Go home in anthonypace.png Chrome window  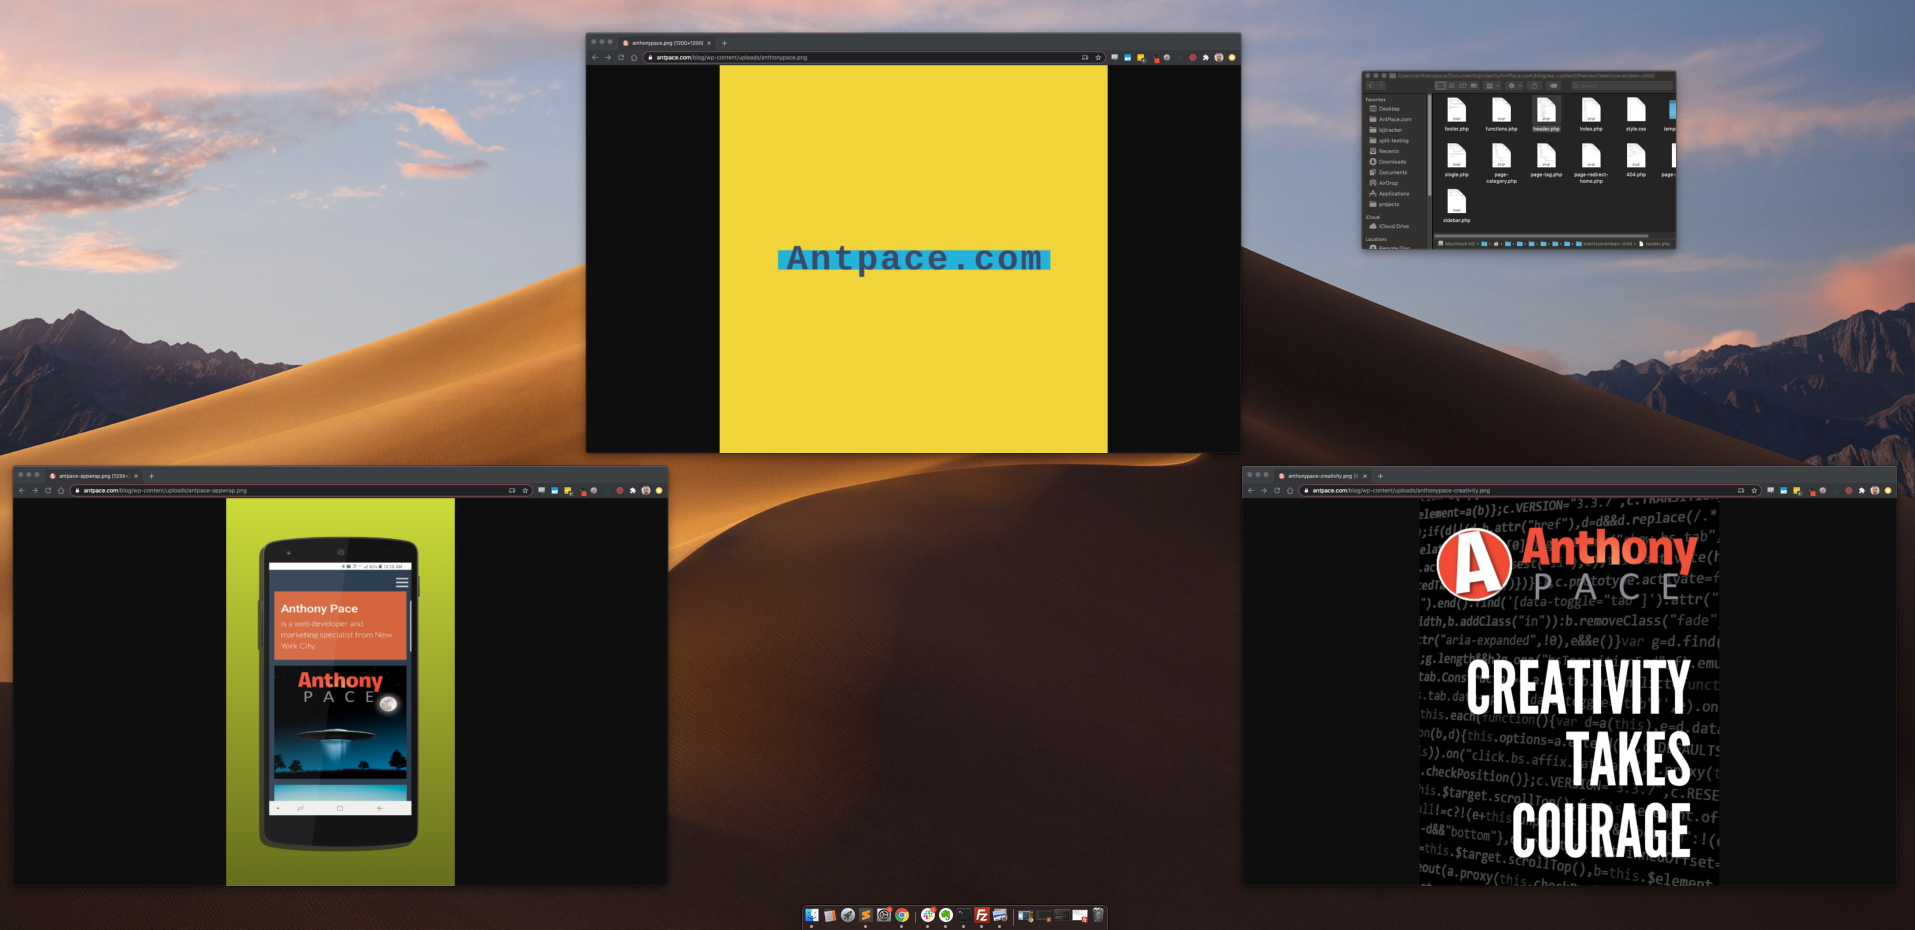pos(634,57)
